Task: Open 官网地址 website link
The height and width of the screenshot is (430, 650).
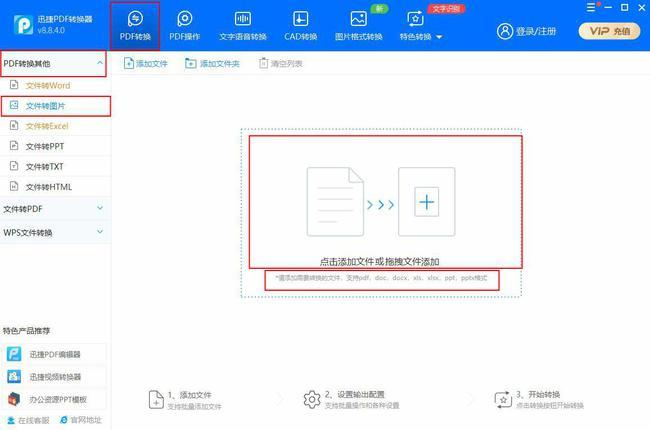Action: (x=81, y=420)
